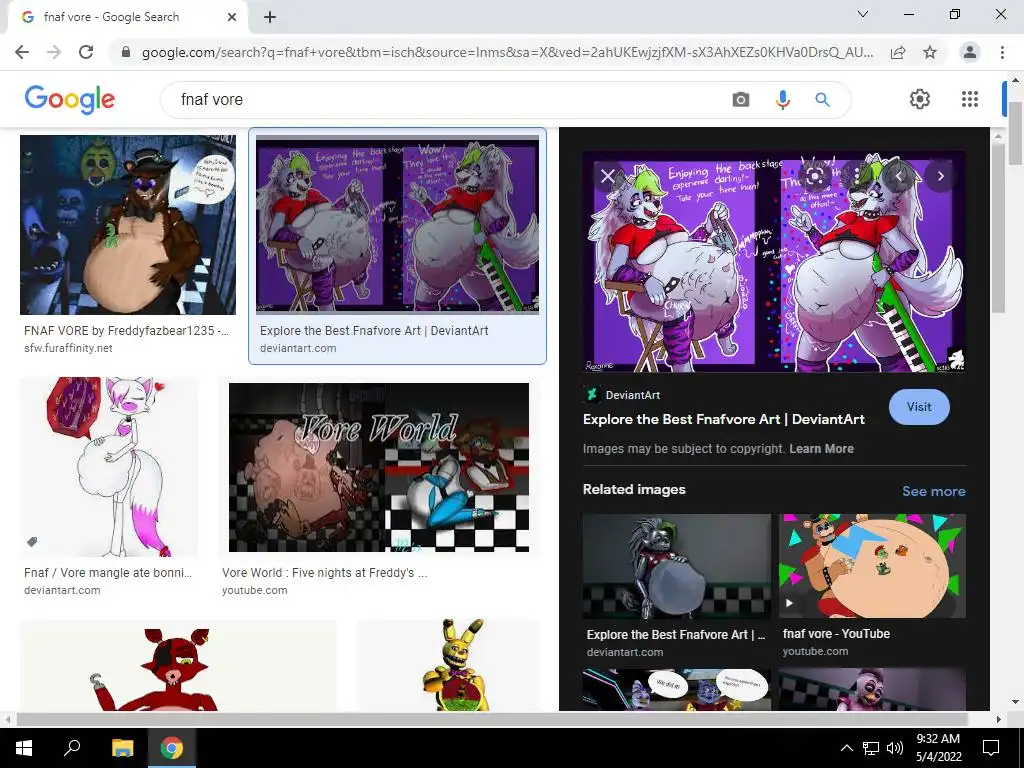
Task: Click the large preview image in the side panel
Action: tap(774, 262)
